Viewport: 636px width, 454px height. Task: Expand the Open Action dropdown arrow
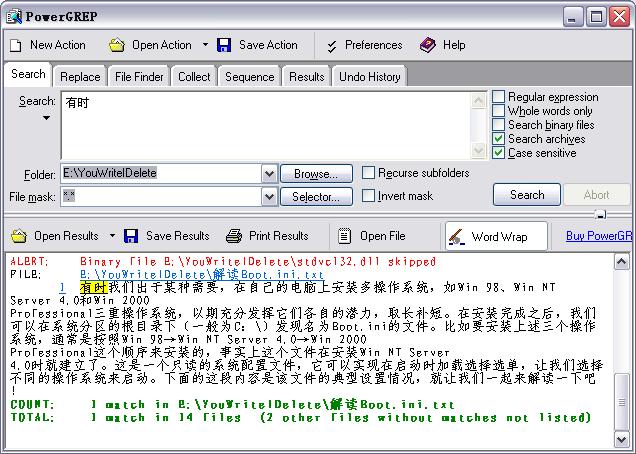(x=205, y=45)
